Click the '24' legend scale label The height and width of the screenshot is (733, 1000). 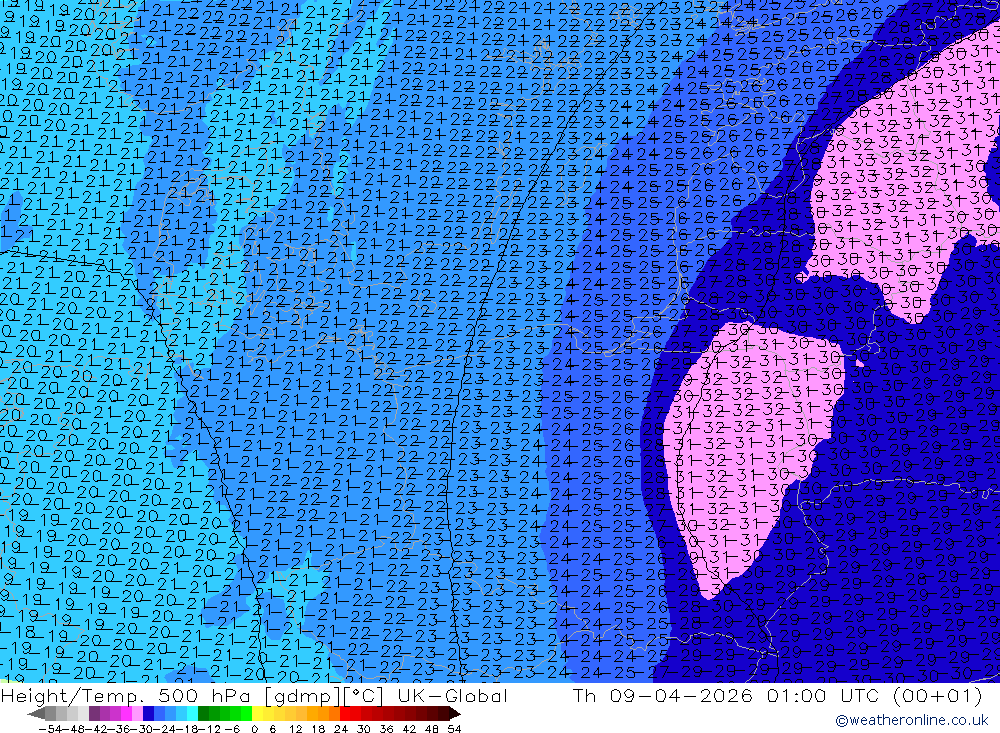(341, 729)
